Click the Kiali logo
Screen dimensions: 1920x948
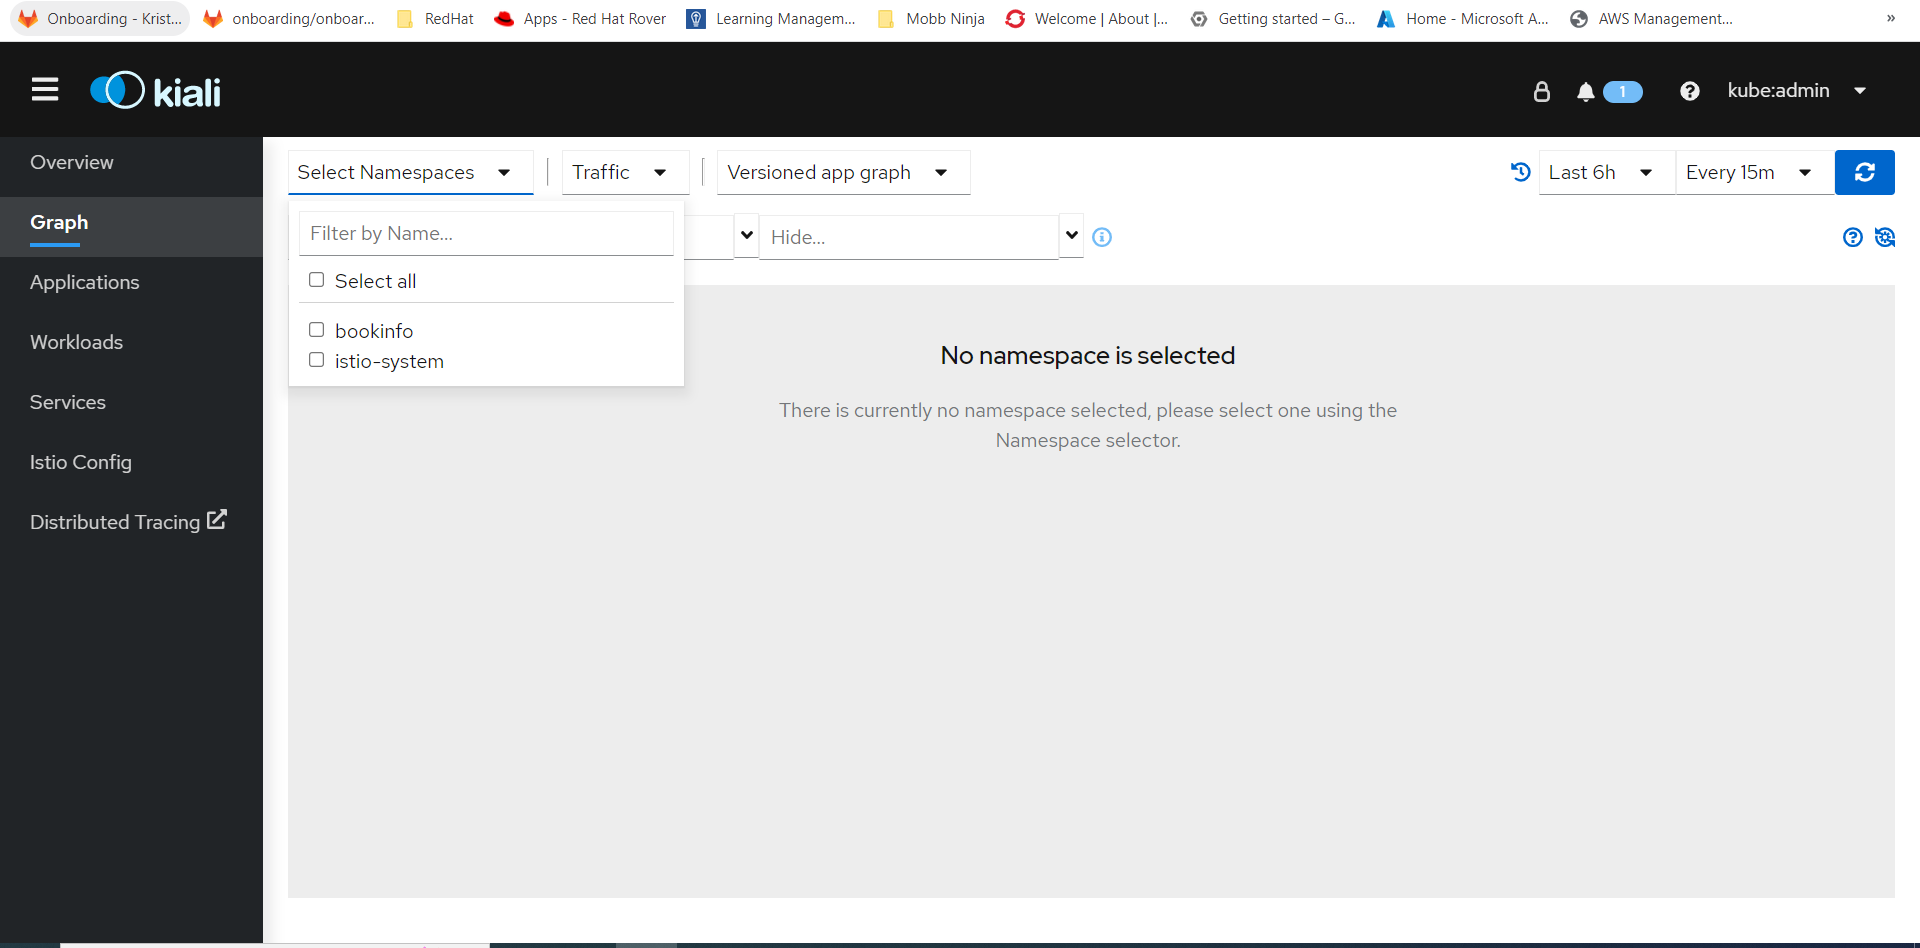(155, 91)
